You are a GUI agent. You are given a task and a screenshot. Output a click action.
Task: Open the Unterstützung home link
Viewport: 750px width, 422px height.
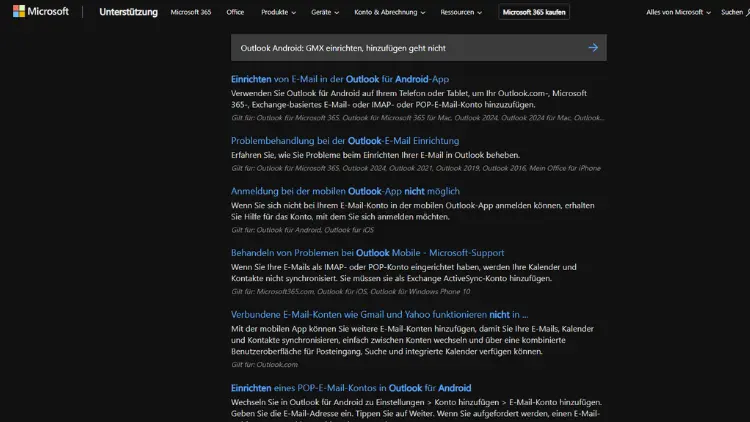128,12
